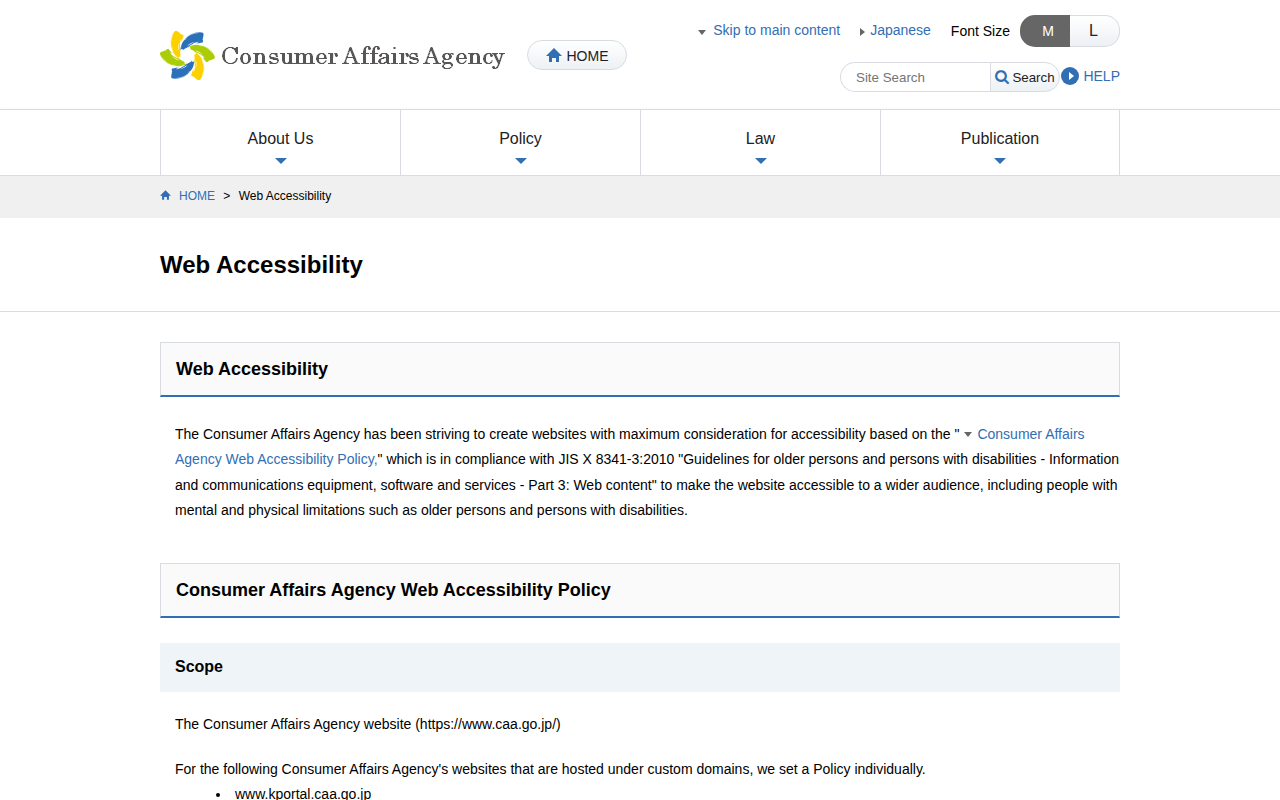Go to HOME in breadcrumb

[196, 196]
